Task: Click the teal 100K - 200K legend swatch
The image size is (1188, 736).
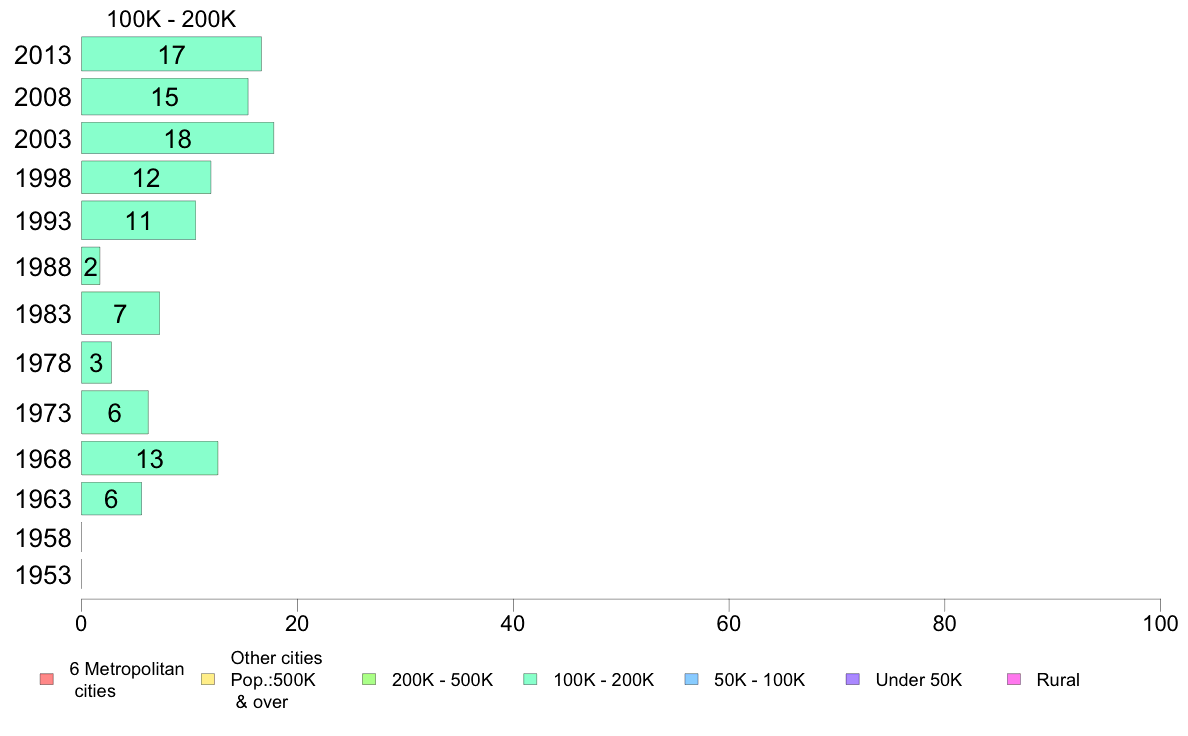Action: click(x=530, y=679)
